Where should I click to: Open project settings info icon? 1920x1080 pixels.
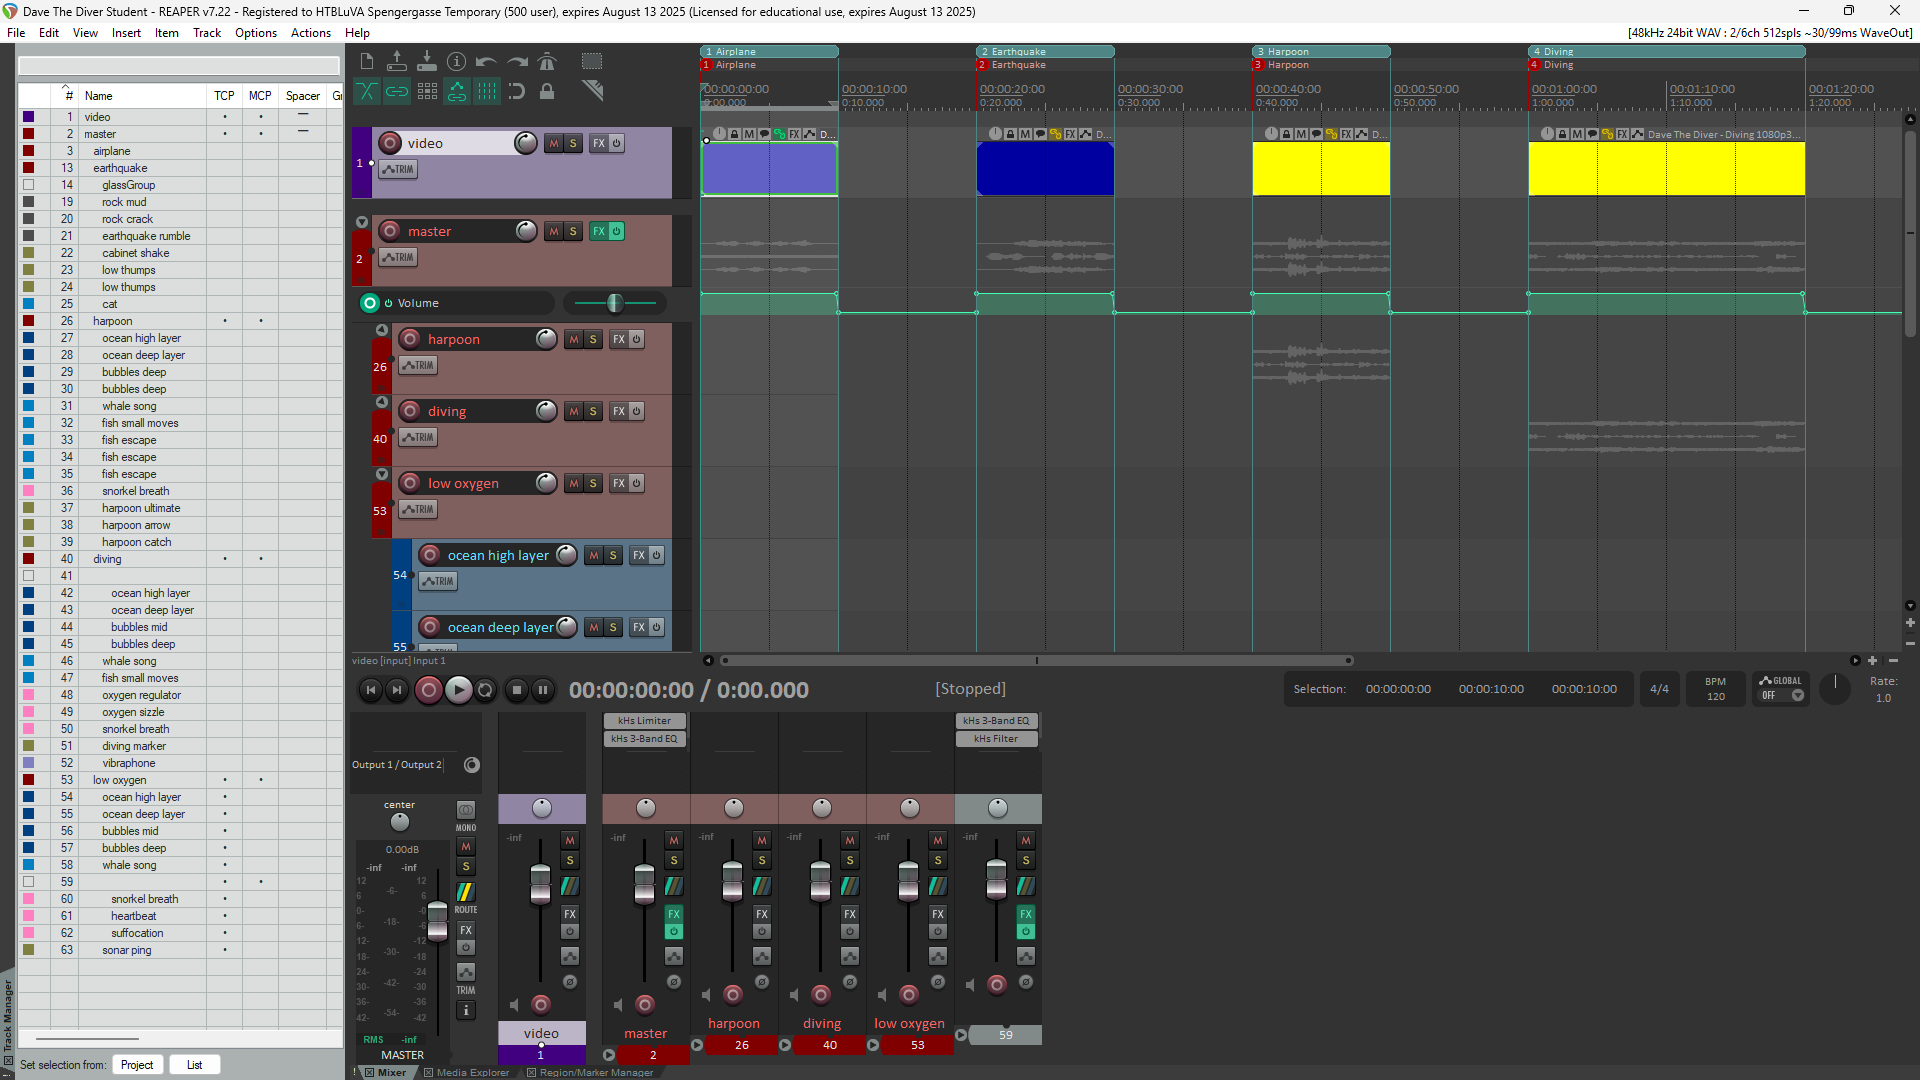pos(456,61)
